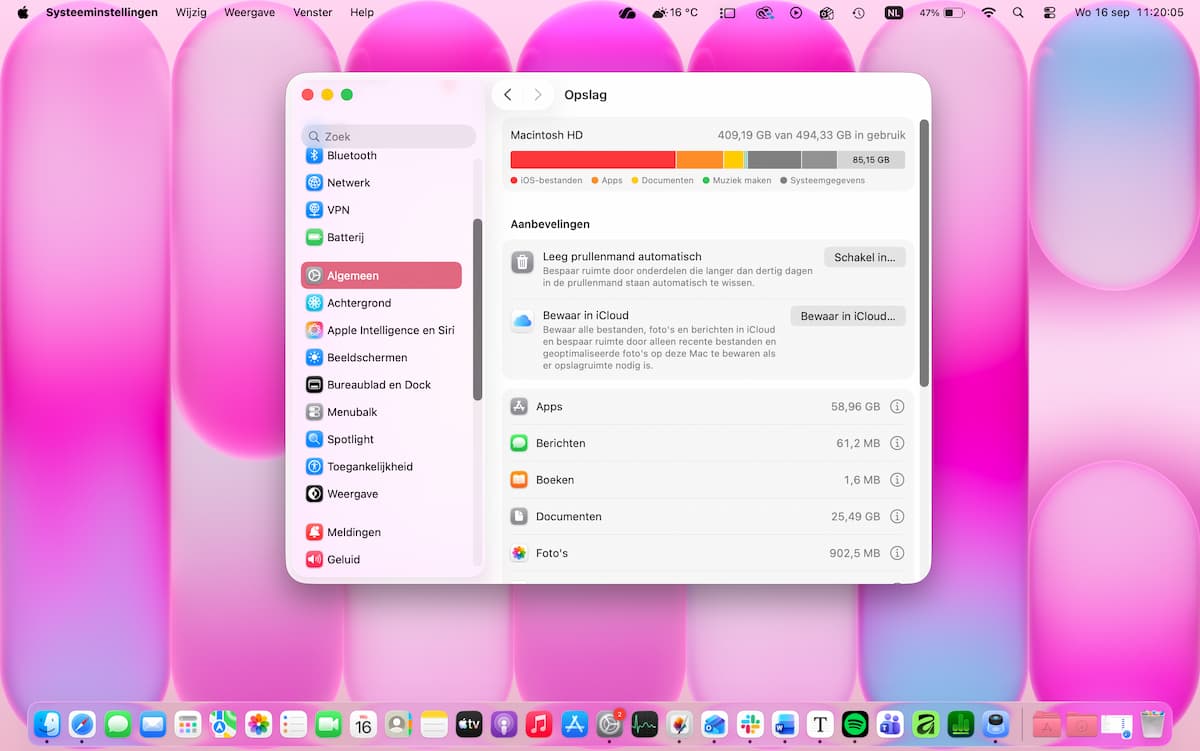This screenshot has width=1200, height=751.
Task: Open the Wijzig menu
Action: click(192, 13)
